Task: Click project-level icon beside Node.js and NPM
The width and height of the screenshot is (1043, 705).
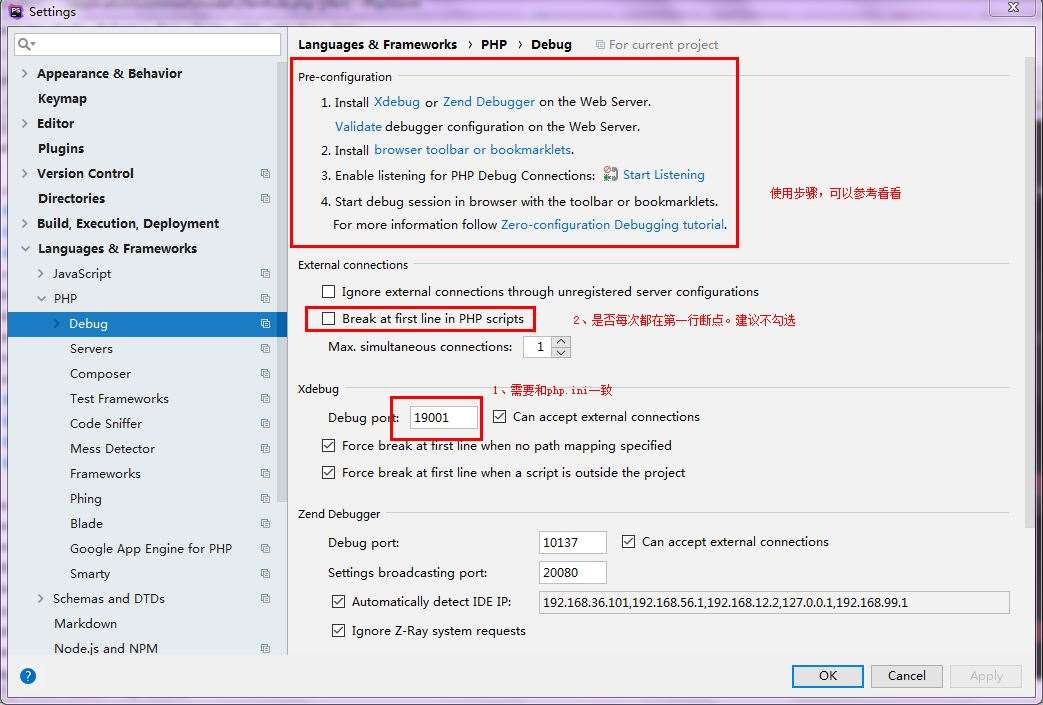Action: (x=265, y=648)
